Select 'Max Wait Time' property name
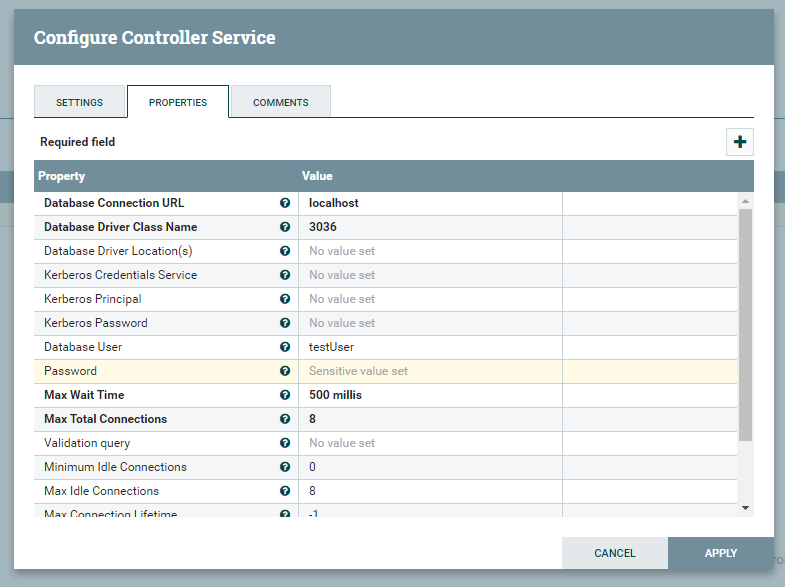785x587 pixels. [84, 395]
